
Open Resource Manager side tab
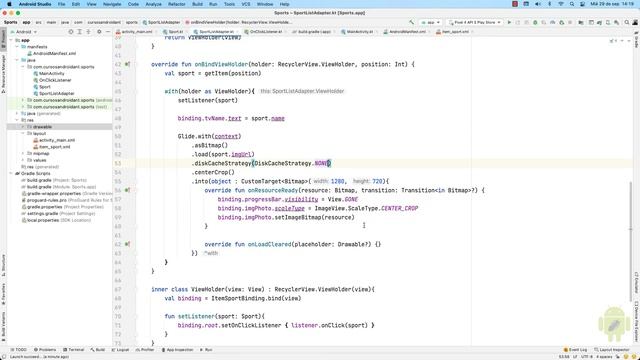click(3, 74)
